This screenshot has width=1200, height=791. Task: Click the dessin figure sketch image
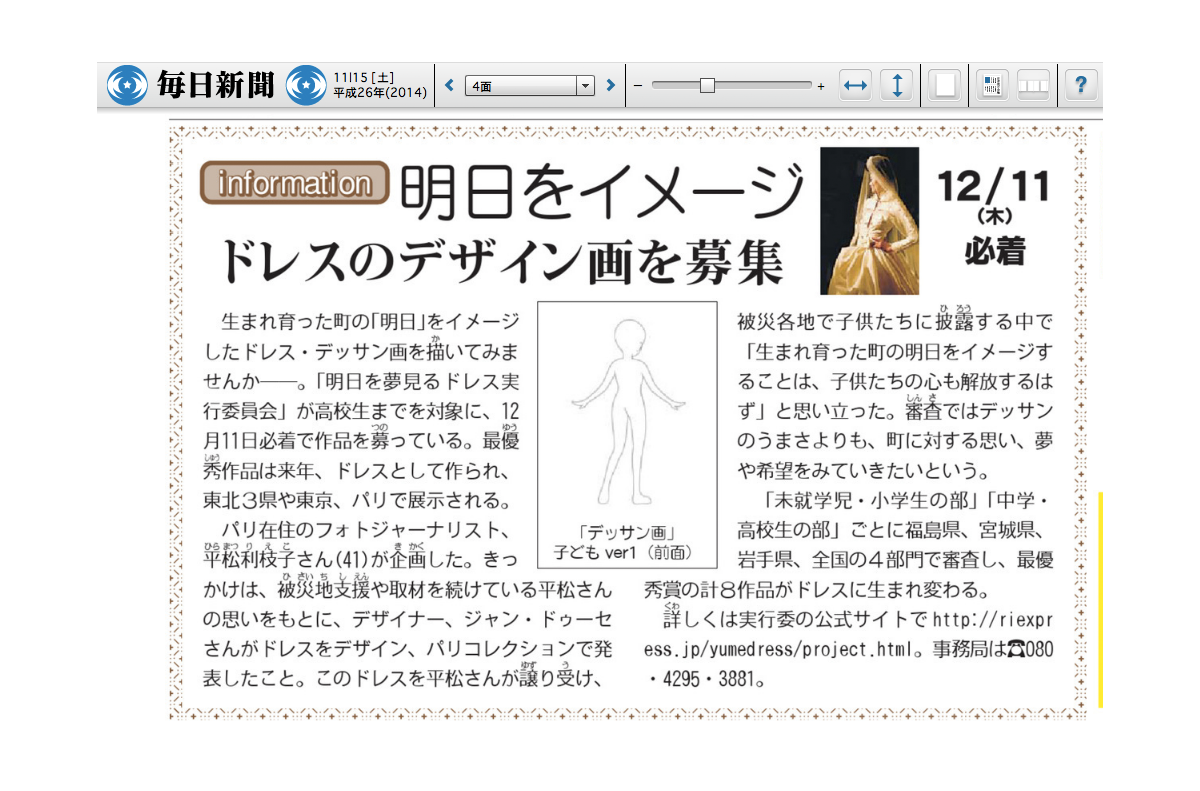click(627, 410)
